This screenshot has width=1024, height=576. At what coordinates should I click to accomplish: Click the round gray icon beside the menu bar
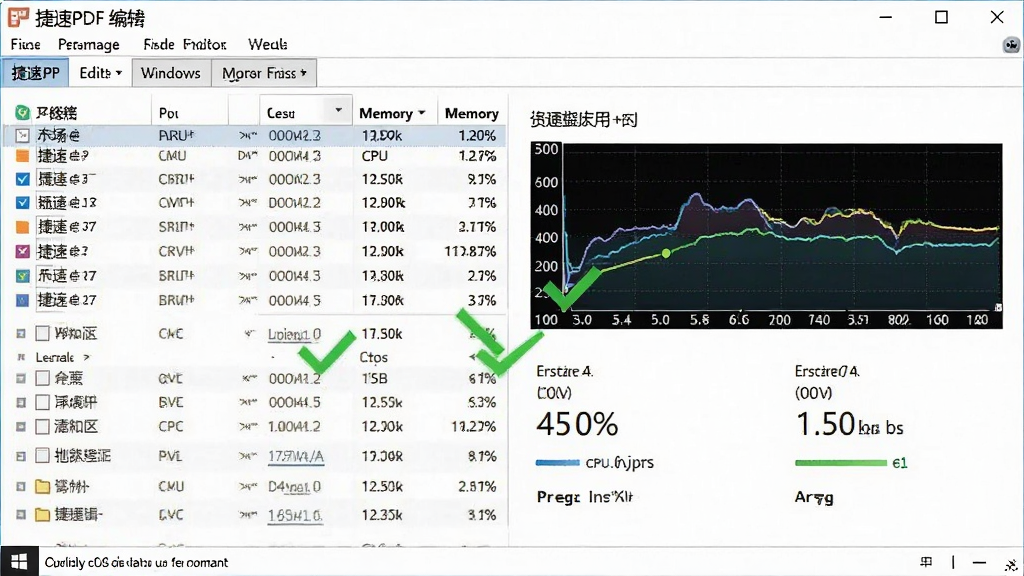coord(1011,44)
